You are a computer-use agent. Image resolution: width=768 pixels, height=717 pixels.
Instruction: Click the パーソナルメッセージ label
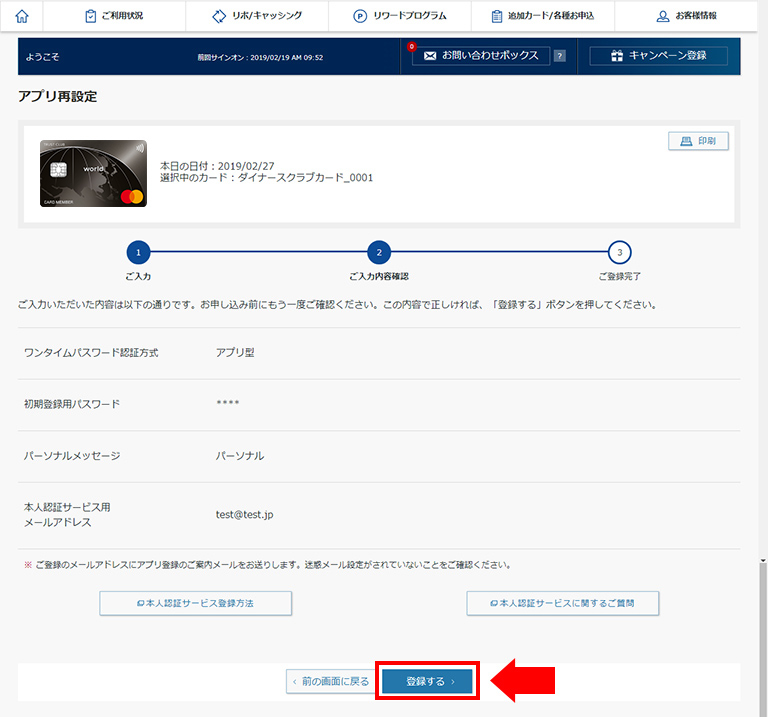[72, 456]
